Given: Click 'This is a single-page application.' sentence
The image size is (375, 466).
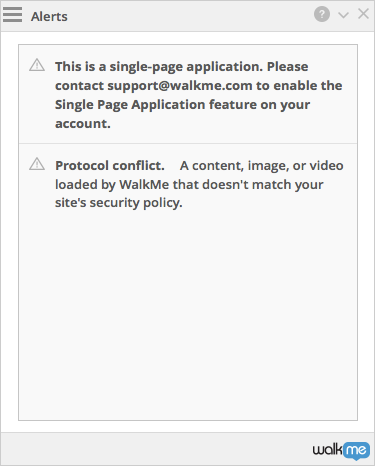Looking at the screenshot, I should coord(159,67).
